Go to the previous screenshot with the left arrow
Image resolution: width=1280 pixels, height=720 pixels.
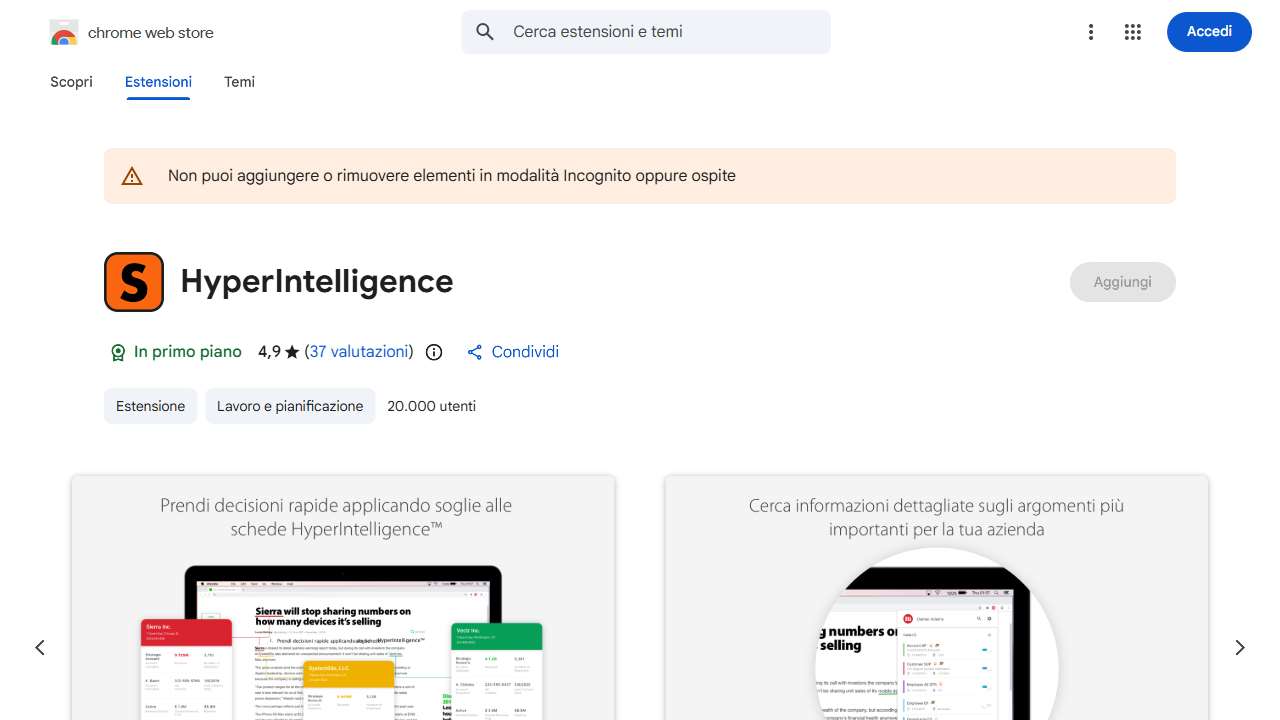pyautogui.click(x=40, y=647)
